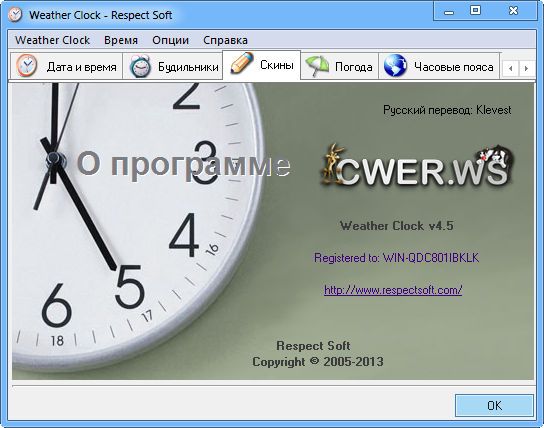544x428 pixels.
Task: Click the Copyright © 2005-2013 text
Action: (x=318, y=362)
